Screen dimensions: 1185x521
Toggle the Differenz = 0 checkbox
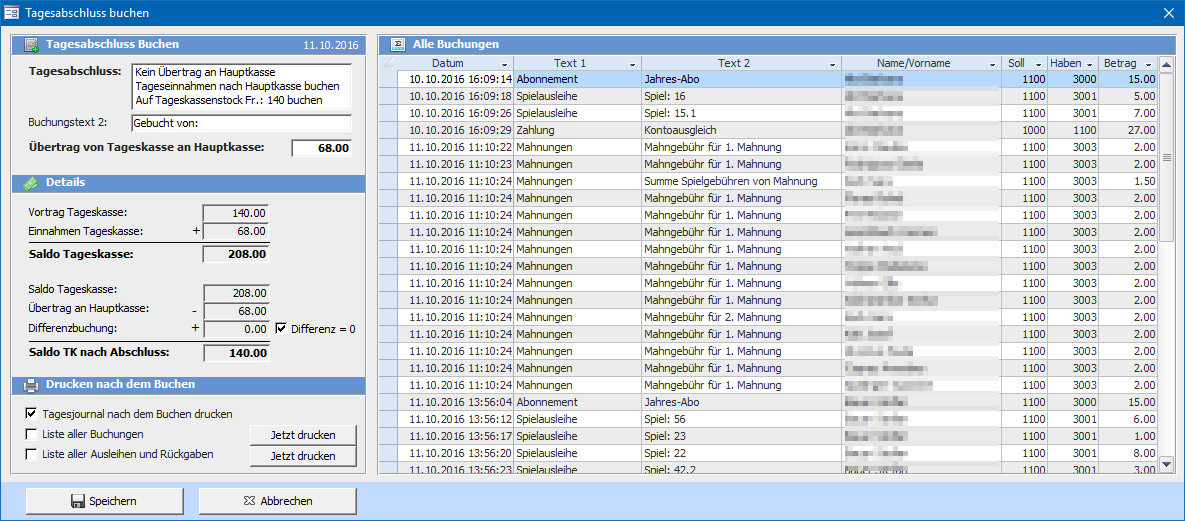coord(281,329)
